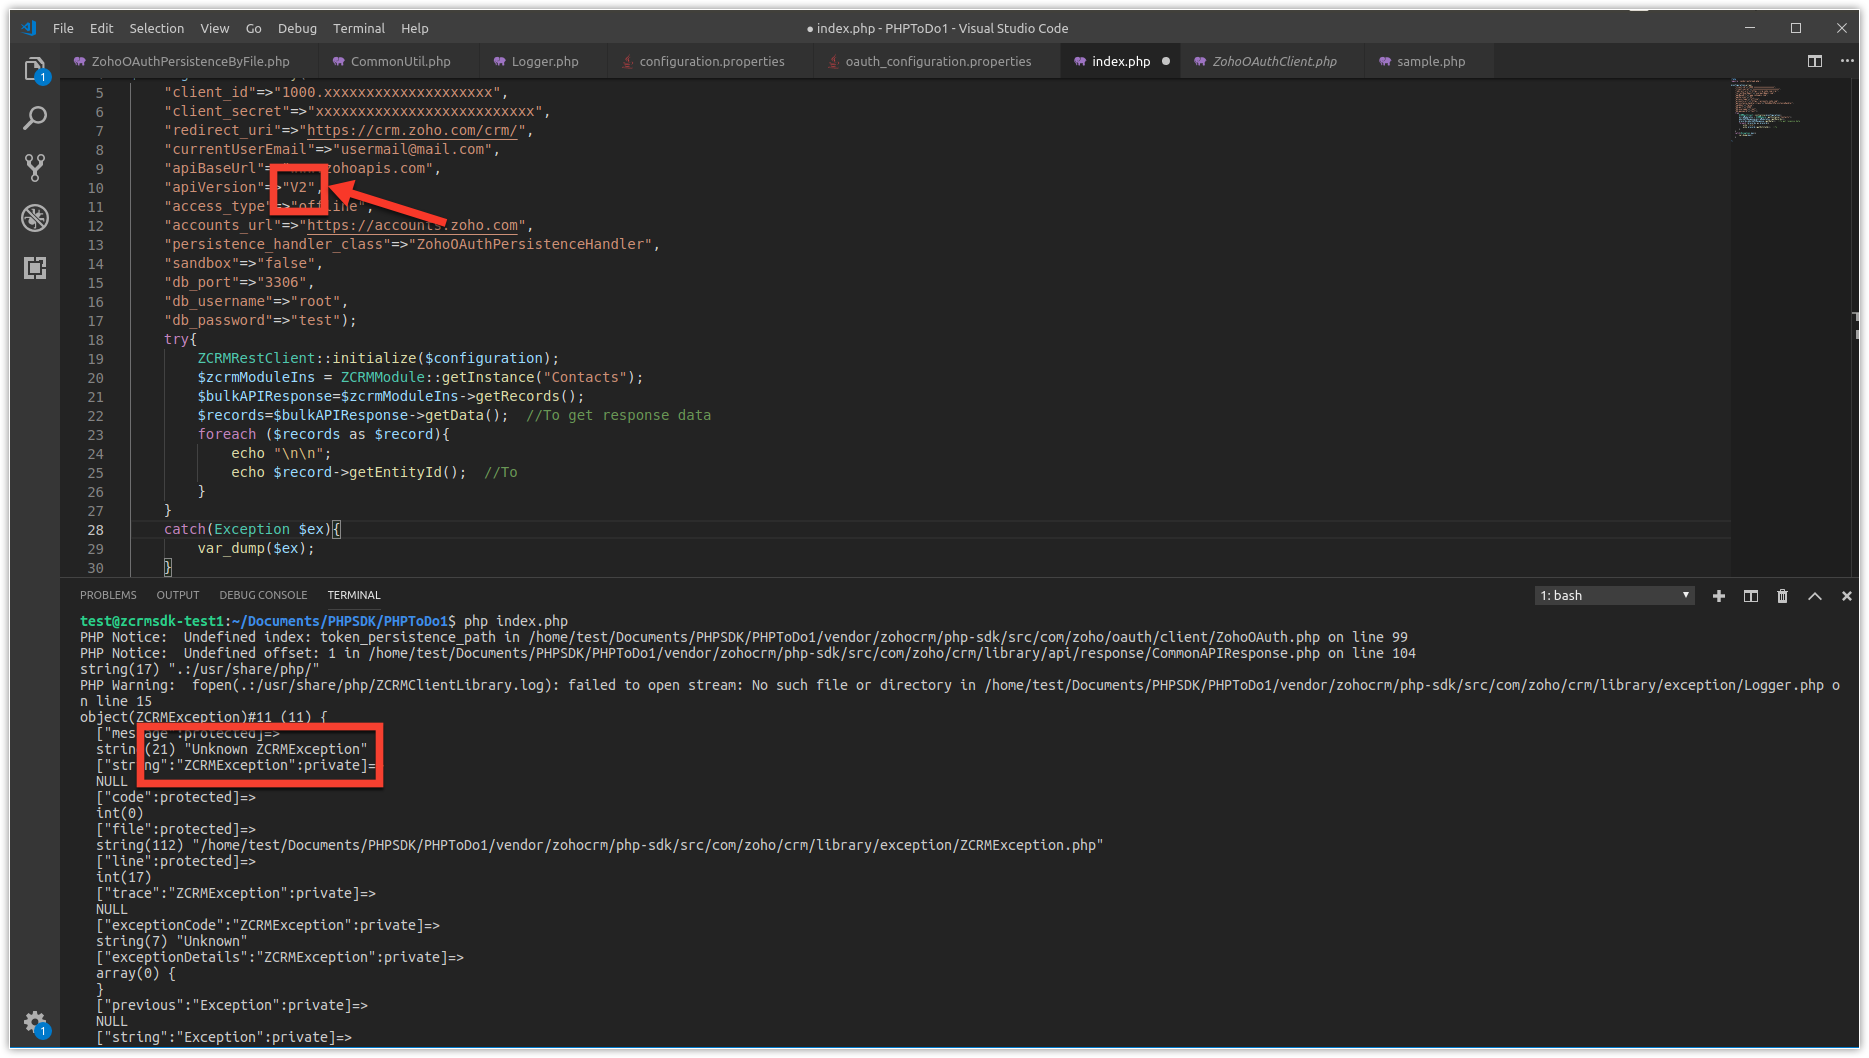Click the ZCRMRestClient::initialize code line

[378, 358]
